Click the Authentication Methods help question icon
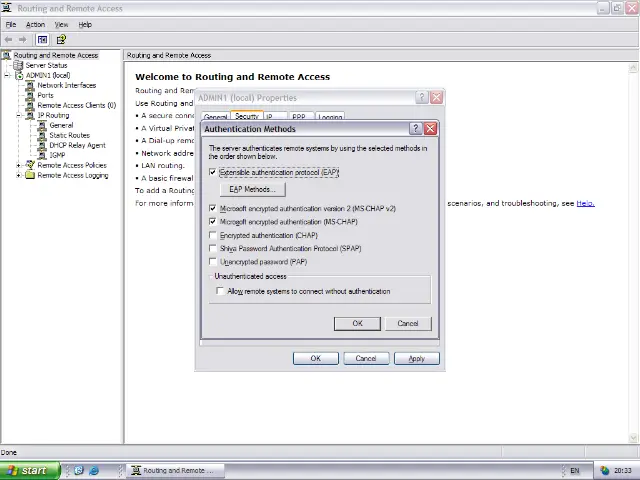Viewport: 640px width, 480px height. pos(415,129)
